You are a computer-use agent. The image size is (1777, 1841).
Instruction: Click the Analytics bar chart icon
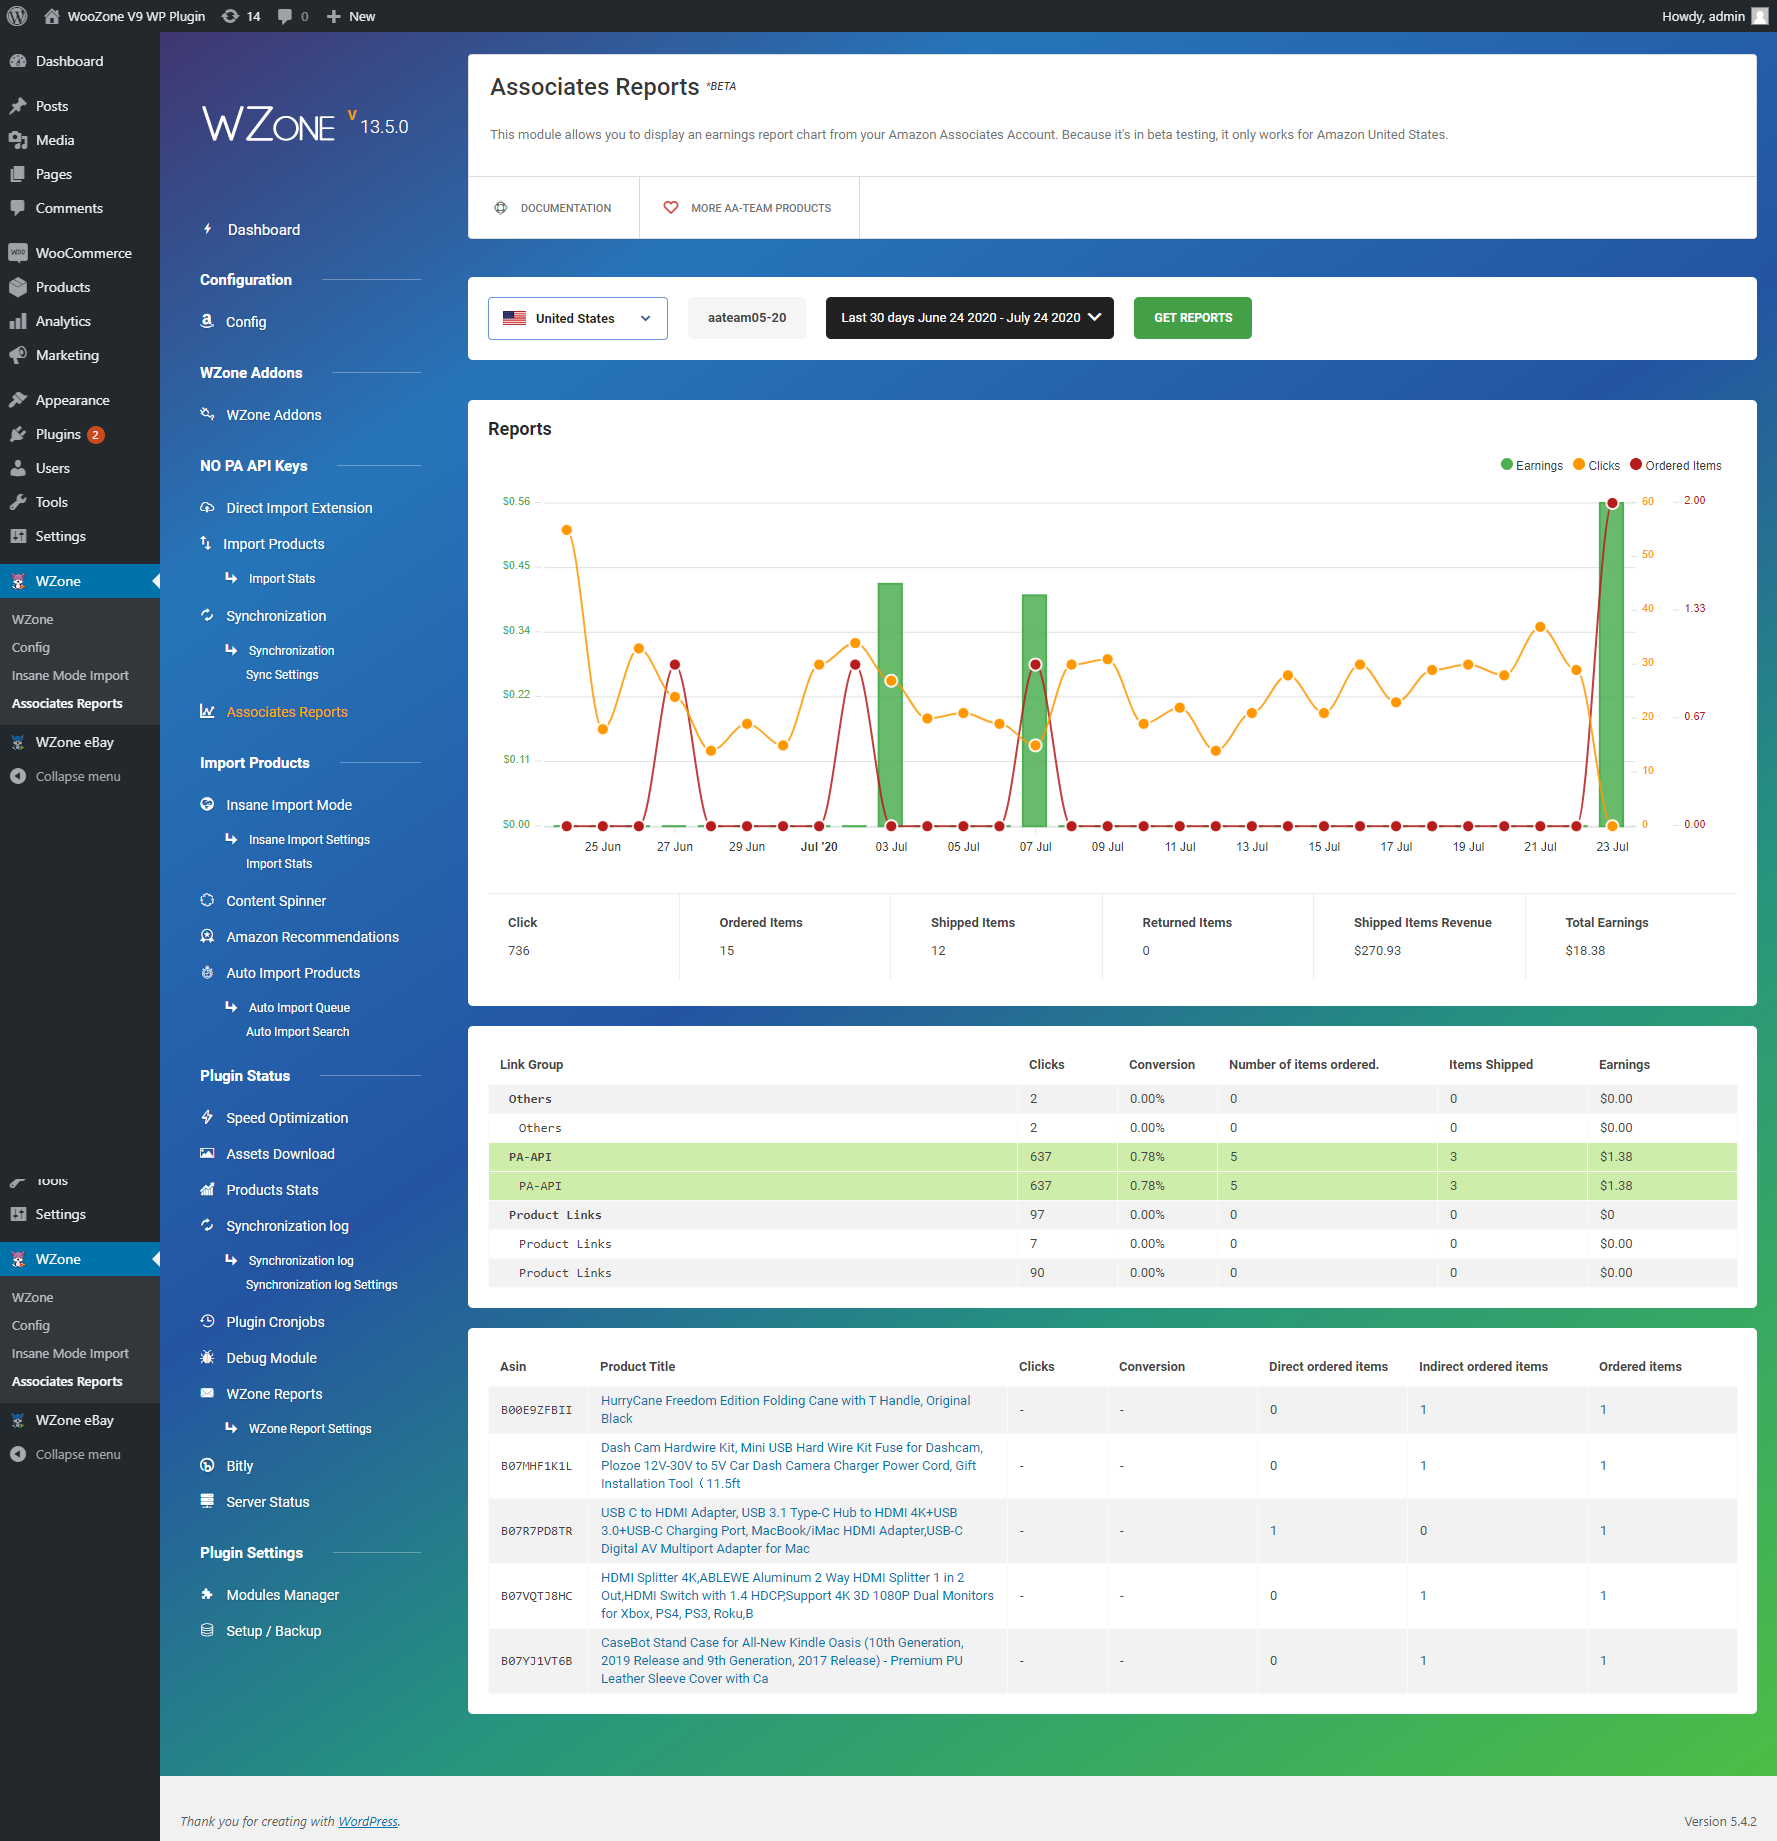pos(18,321)
